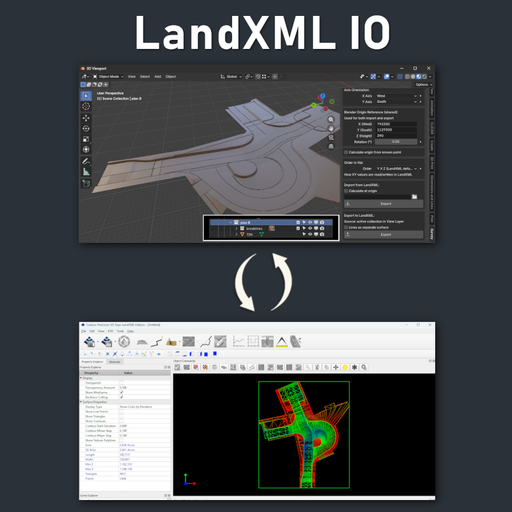
Task: Expand the breaklines collection
Action: point(237,228)
